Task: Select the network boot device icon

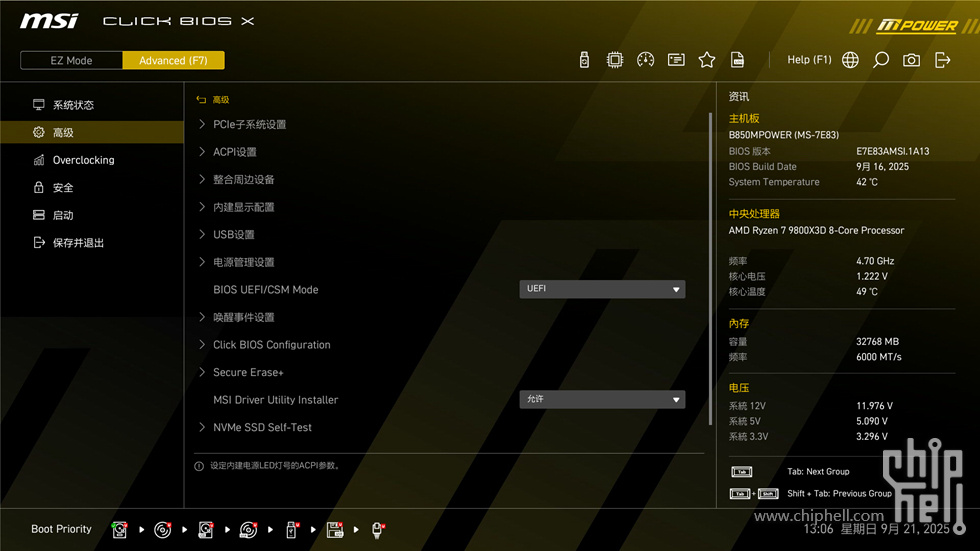Action: pos(378,530)
